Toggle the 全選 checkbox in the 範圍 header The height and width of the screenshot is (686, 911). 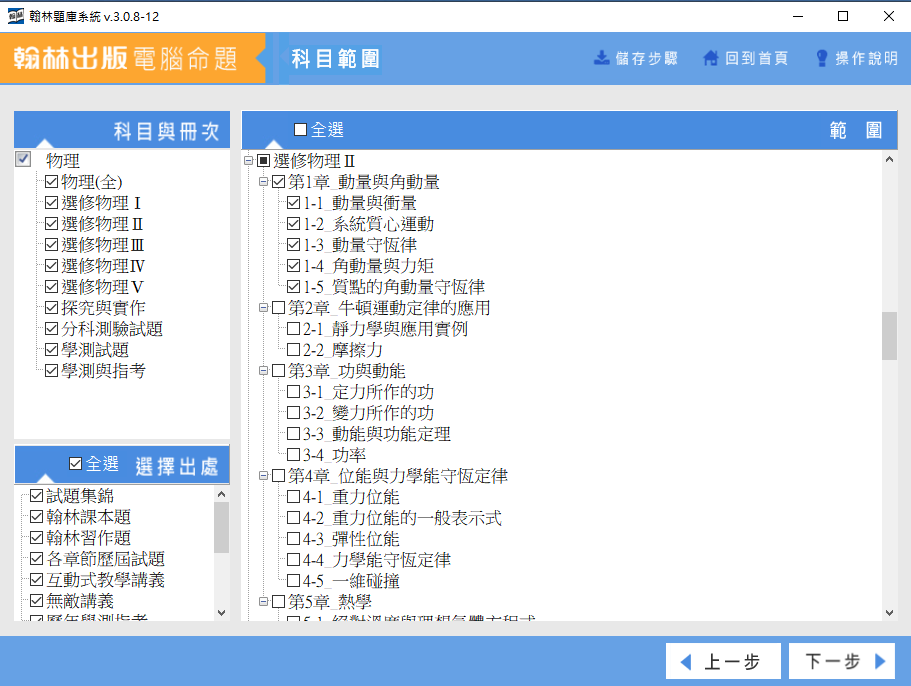pos(300,130)
